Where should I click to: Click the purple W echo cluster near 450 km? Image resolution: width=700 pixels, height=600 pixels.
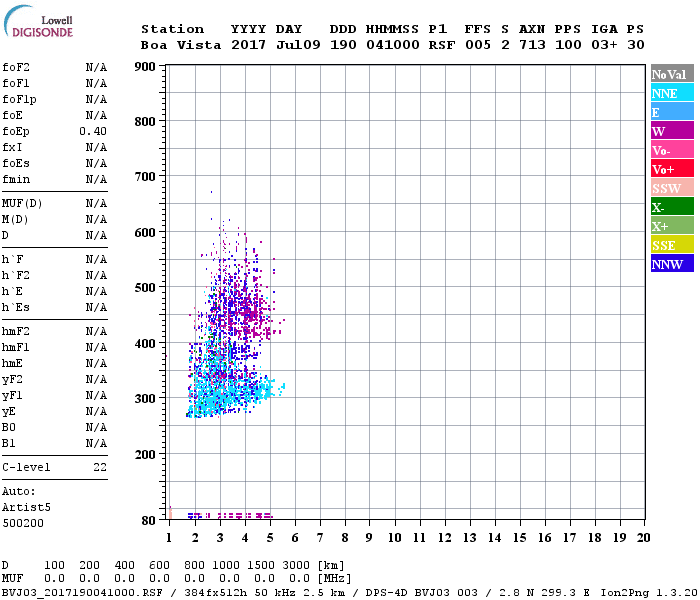pyautogui.click(x=250, y=315)
